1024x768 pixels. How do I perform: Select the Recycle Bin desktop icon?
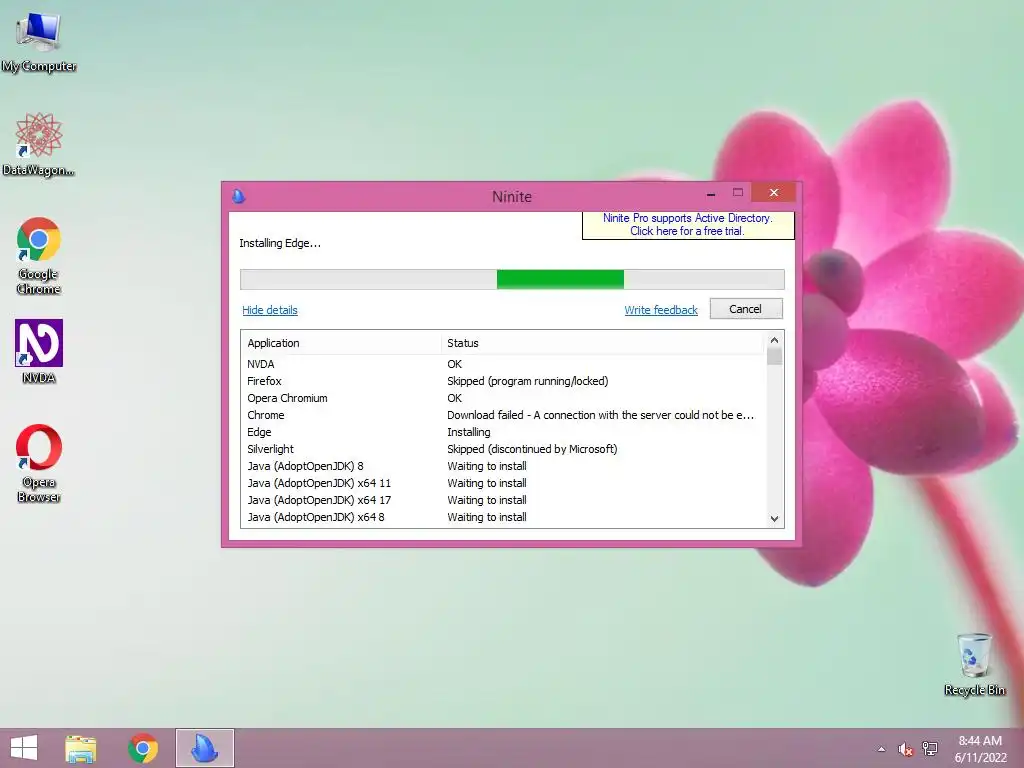tap(974, 664)
